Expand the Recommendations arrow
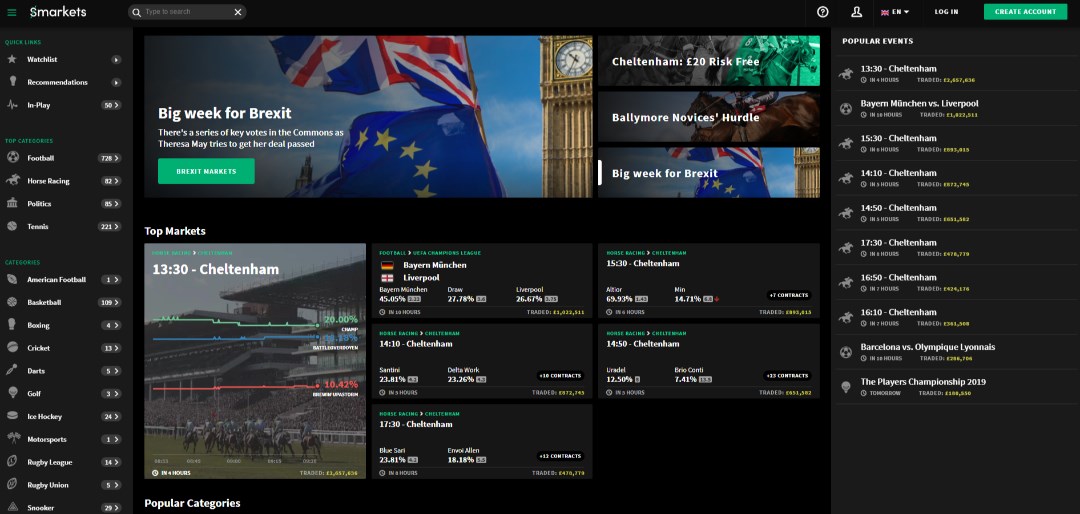The height and width of the screenshot is (514, 1080). tap(116, 83)
